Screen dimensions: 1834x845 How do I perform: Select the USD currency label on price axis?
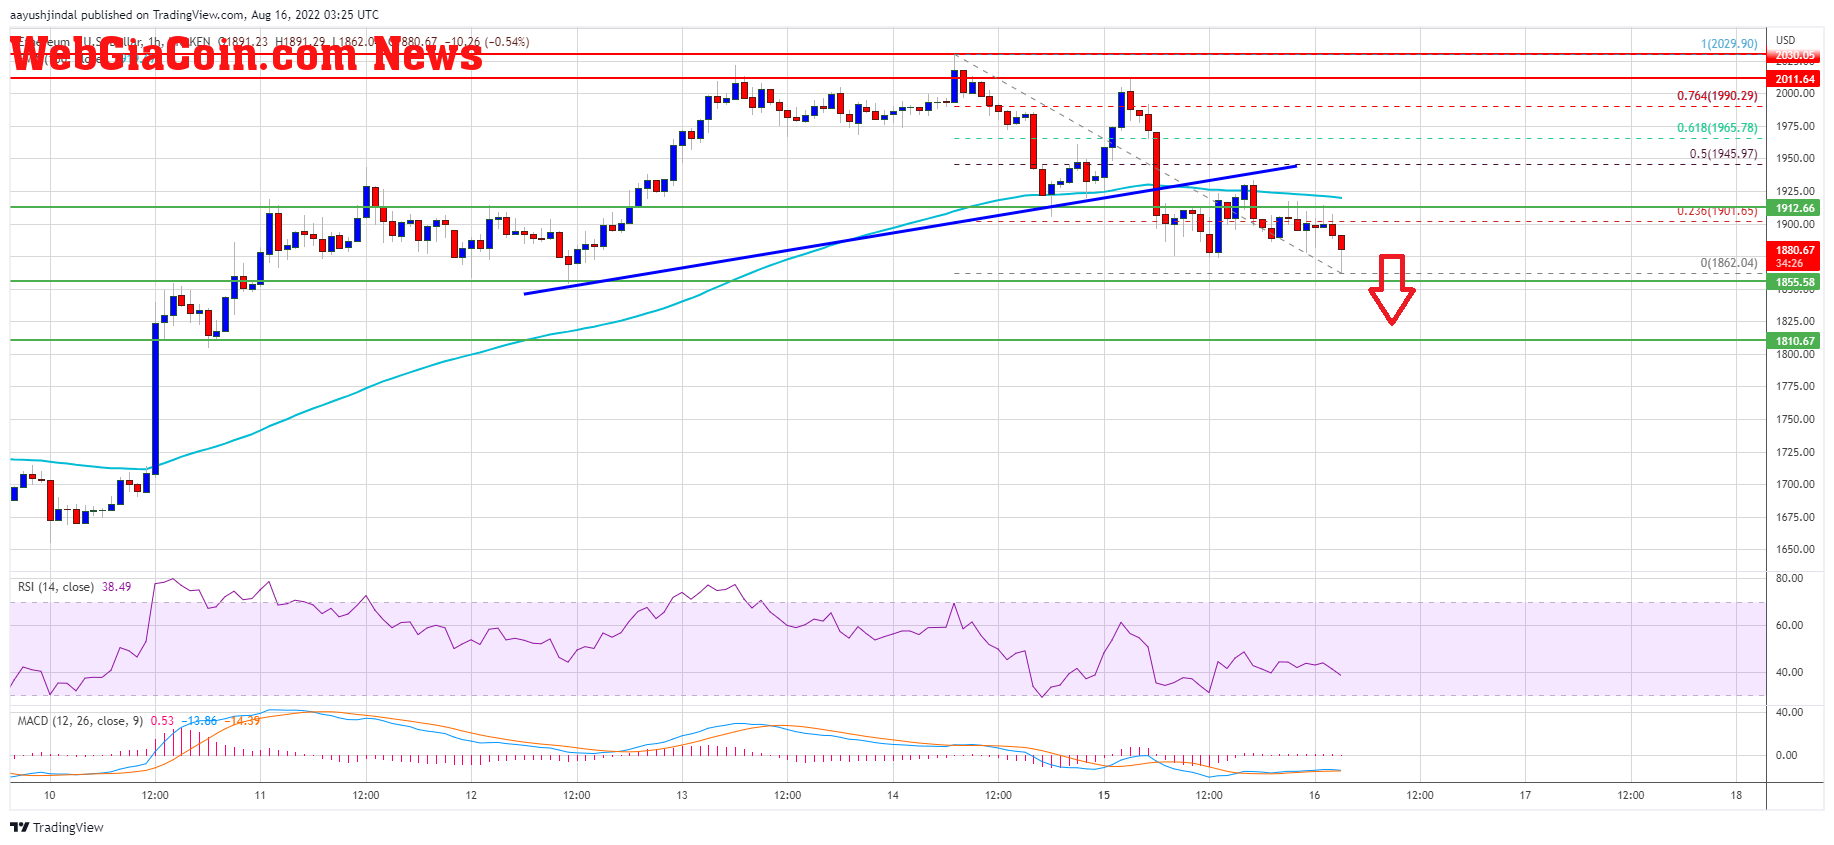click(1786, 40)
